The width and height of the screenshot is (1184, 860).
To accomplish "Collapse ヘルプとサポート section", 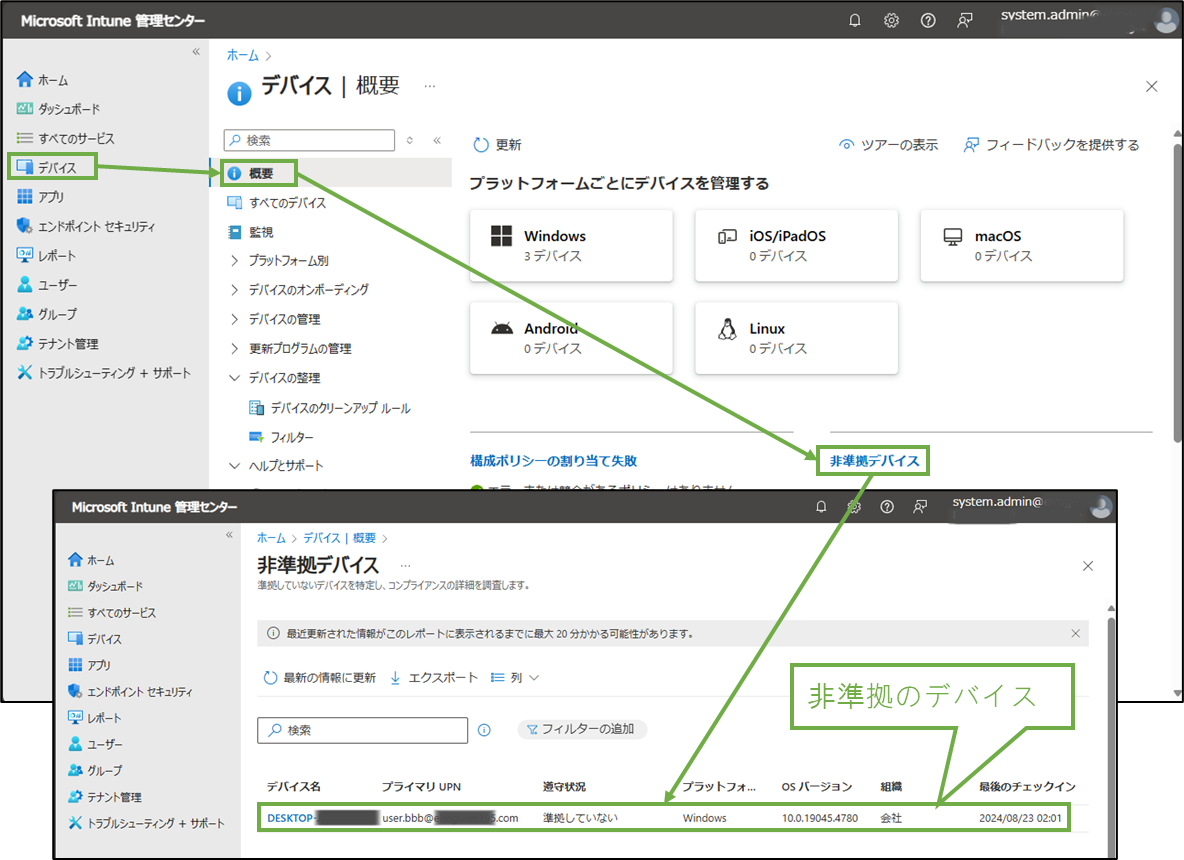I will (x=276, y=466).
